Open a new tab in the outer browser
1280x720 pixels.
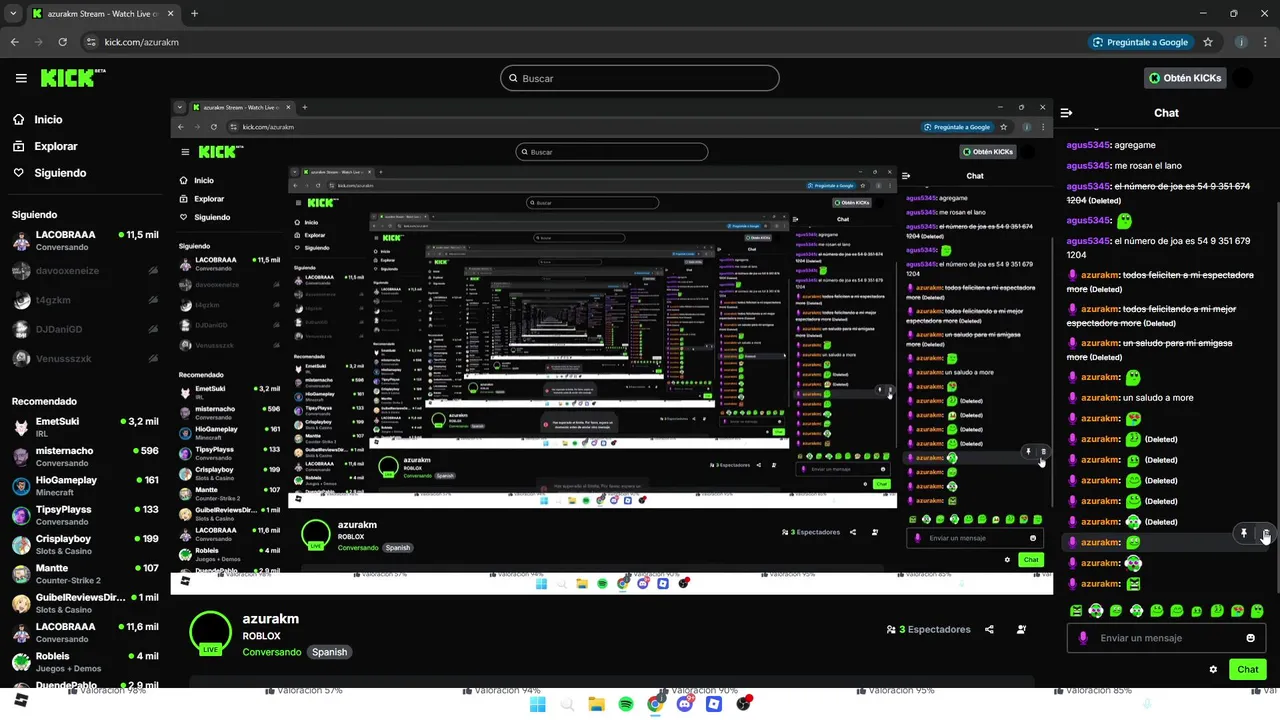click(194, 14)
